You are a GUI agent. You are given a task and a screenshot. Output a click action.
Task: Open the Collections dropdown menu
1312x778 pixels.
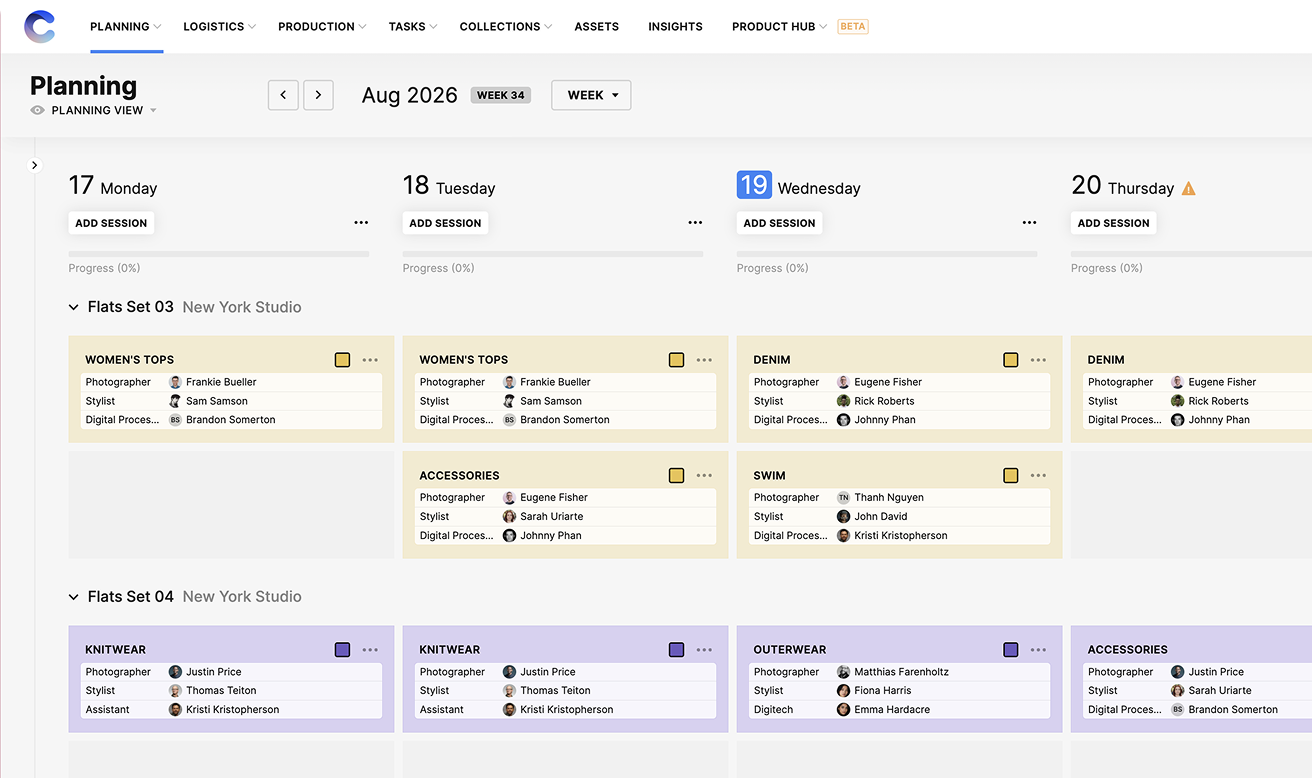[x=506, y=27]
